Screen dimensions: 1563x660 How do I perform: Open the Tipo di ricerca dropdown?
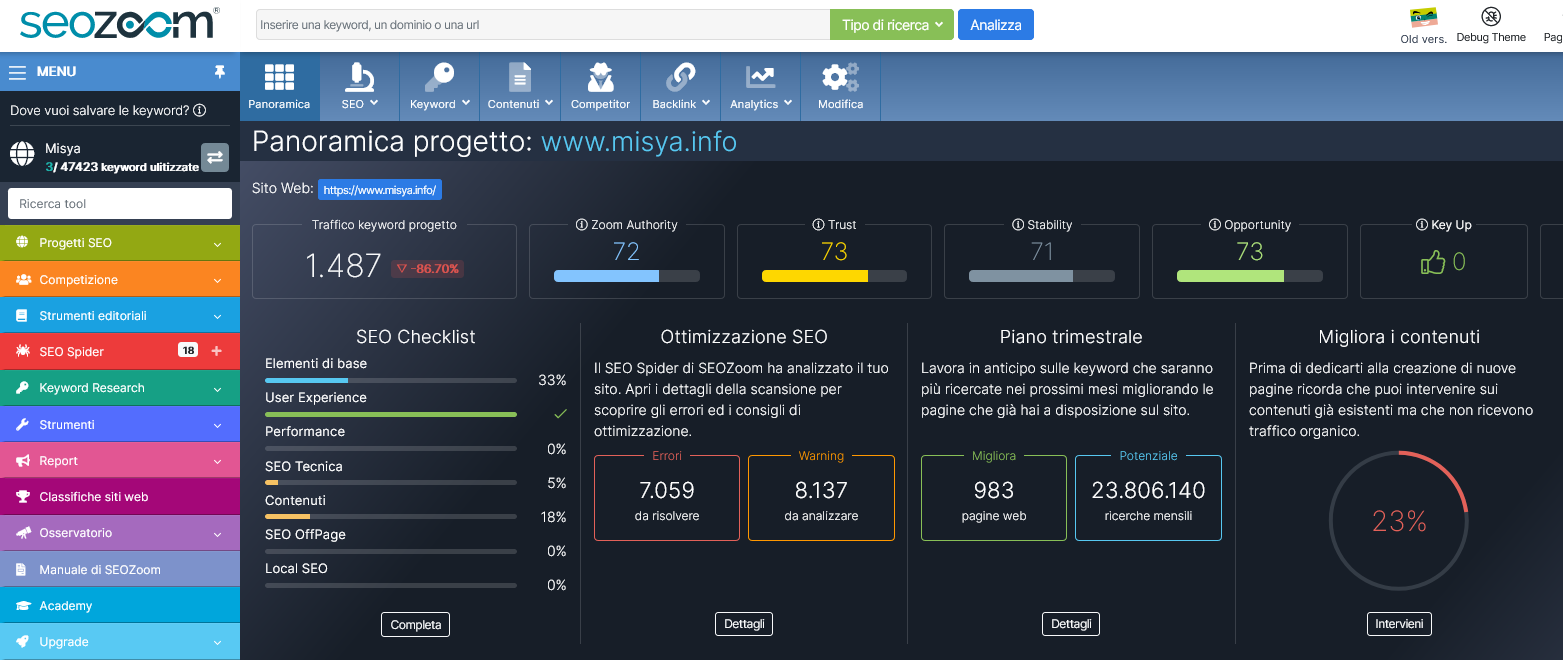pos(892,25)
